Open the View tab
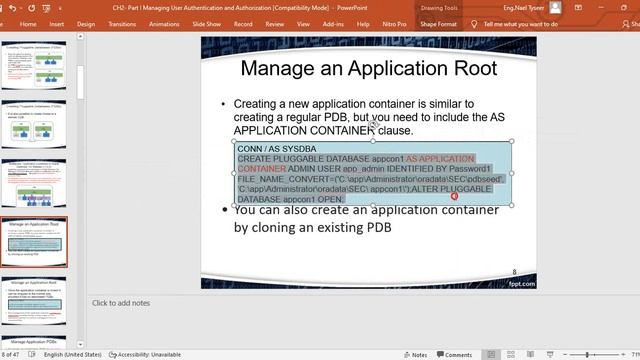The height and width of the screenshot is (360, 640). coord(303,24)
